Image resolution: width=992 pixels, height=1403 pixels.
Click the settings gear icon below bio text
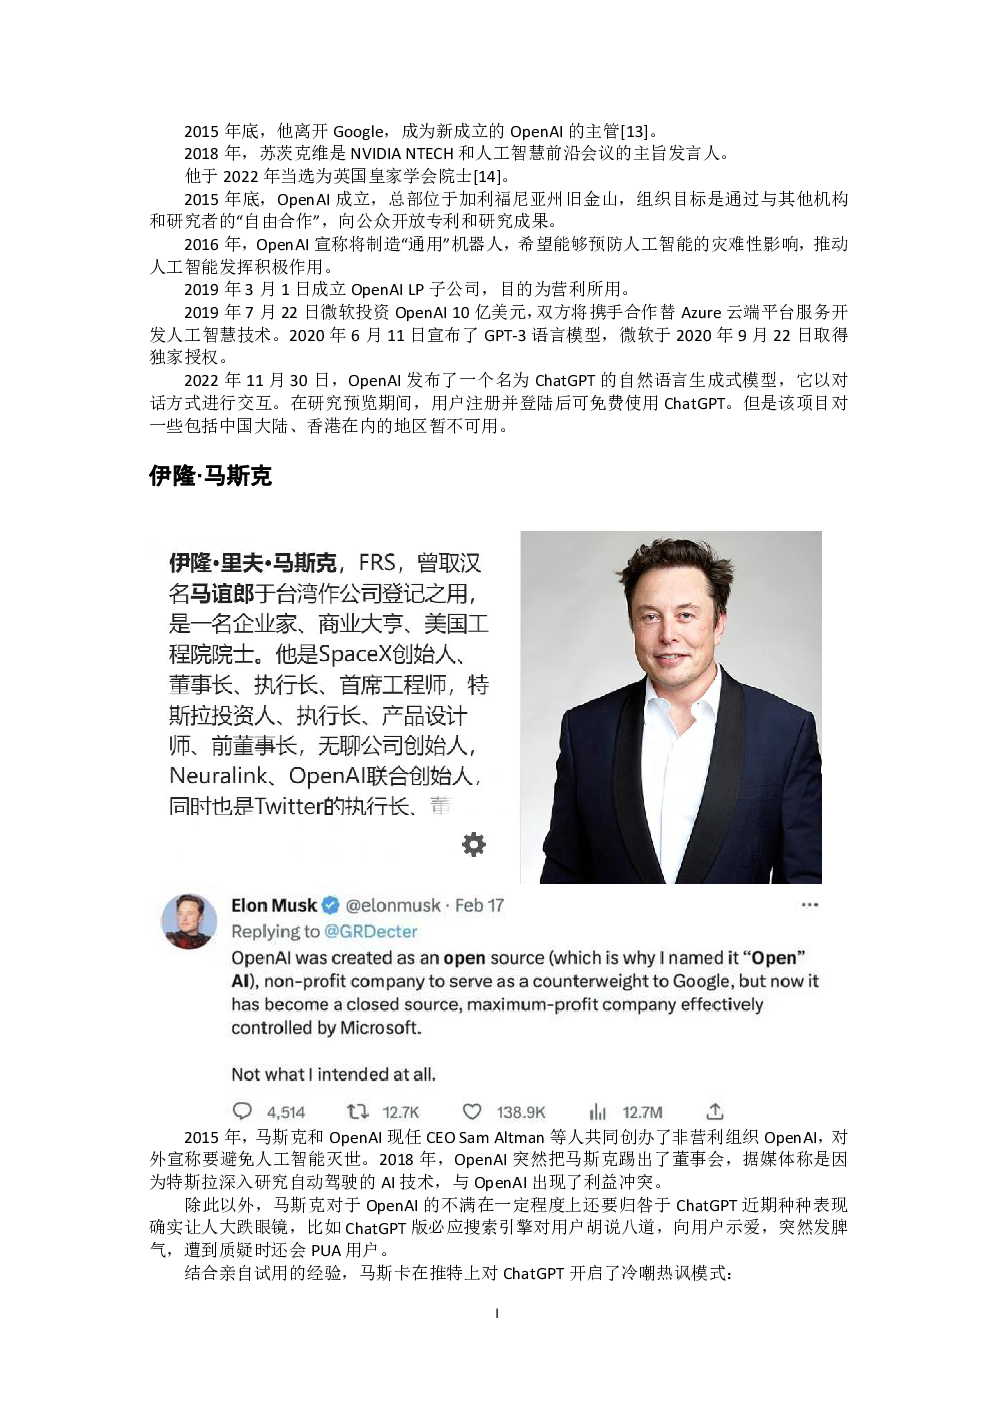474,844
